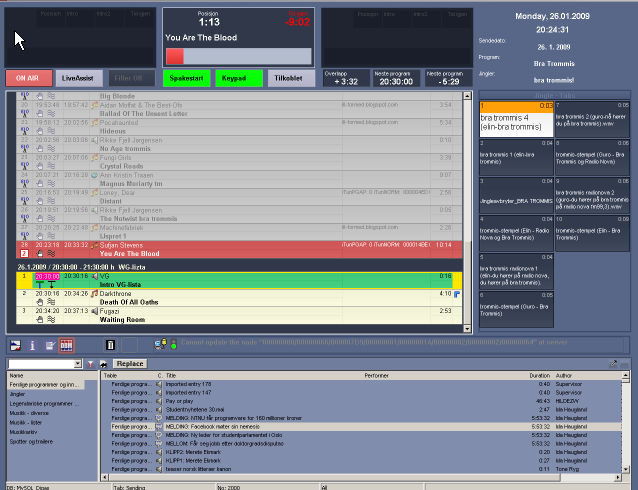Click the music note icon of the Darkthrone row

pos(94,293)
